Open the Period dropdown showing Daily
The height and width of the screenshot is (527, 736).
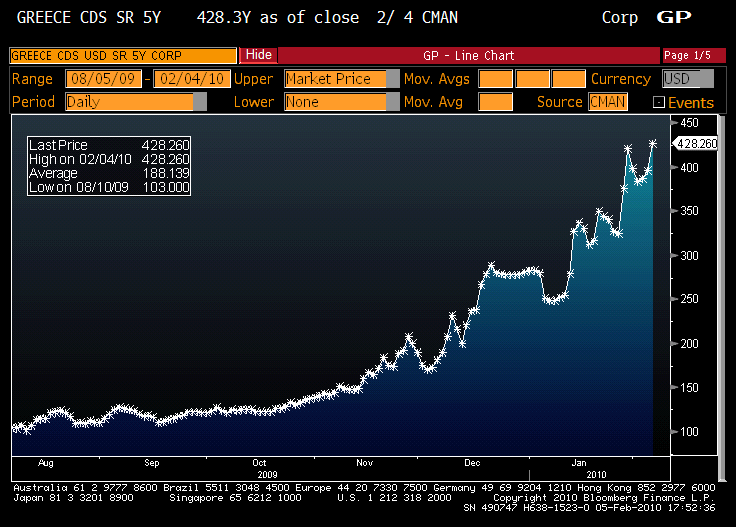(136, 101)
